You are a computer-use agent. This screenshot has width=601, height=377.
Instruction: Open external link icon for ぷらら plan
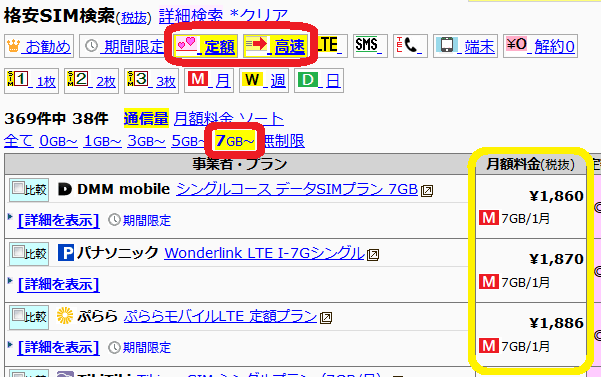click(326, 318)
